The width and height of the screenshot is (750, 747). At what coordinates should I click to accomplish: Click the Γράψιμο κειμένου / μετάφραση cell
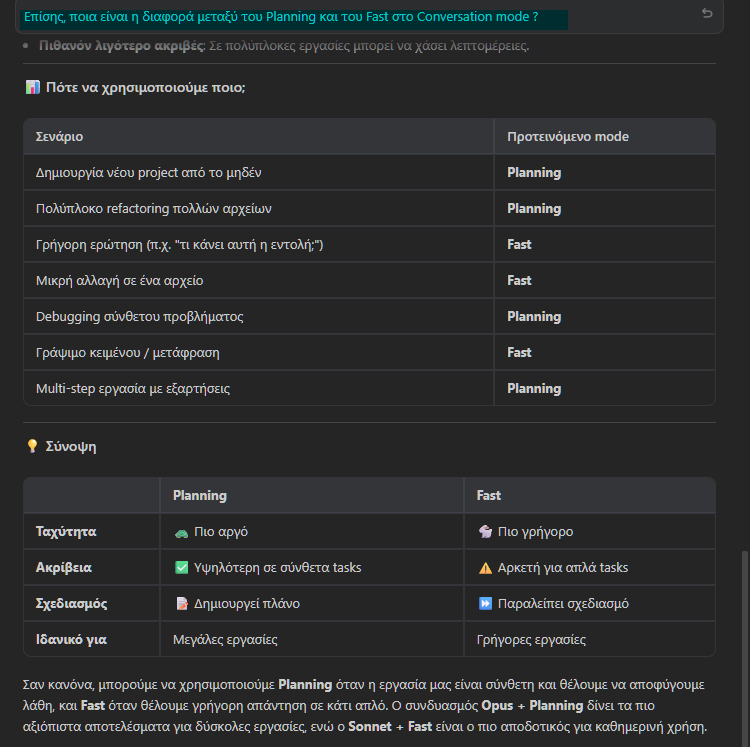tap(127, 352)
